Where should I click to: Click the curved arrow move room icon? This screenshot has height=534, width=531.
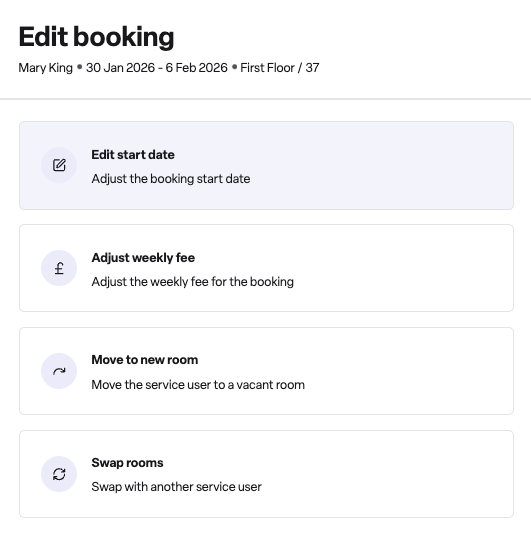point(59,371)
